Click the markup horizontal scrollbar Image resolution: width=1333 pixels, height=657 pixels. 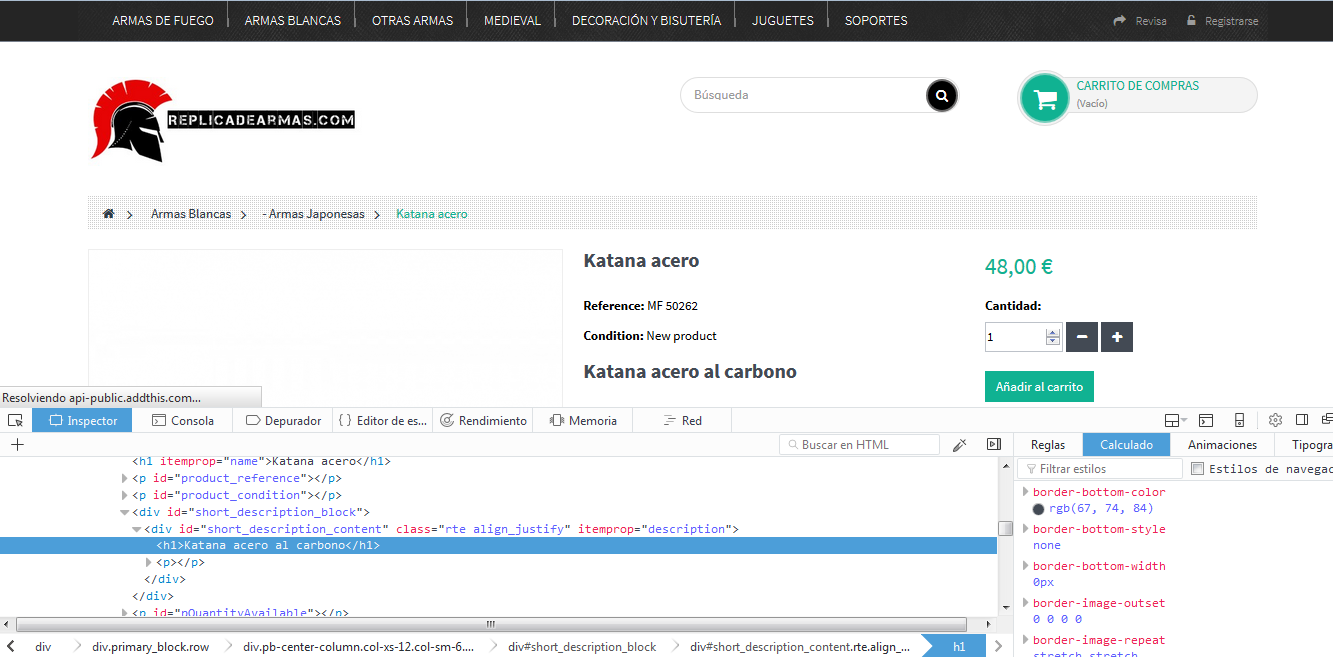(x=491, y=624)
